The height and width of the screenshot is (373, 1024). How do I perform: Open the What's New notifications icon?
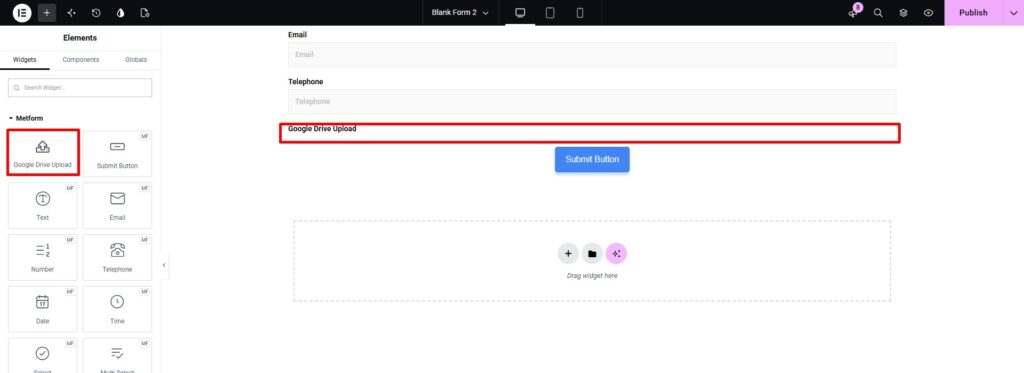(x=854, y=12)
